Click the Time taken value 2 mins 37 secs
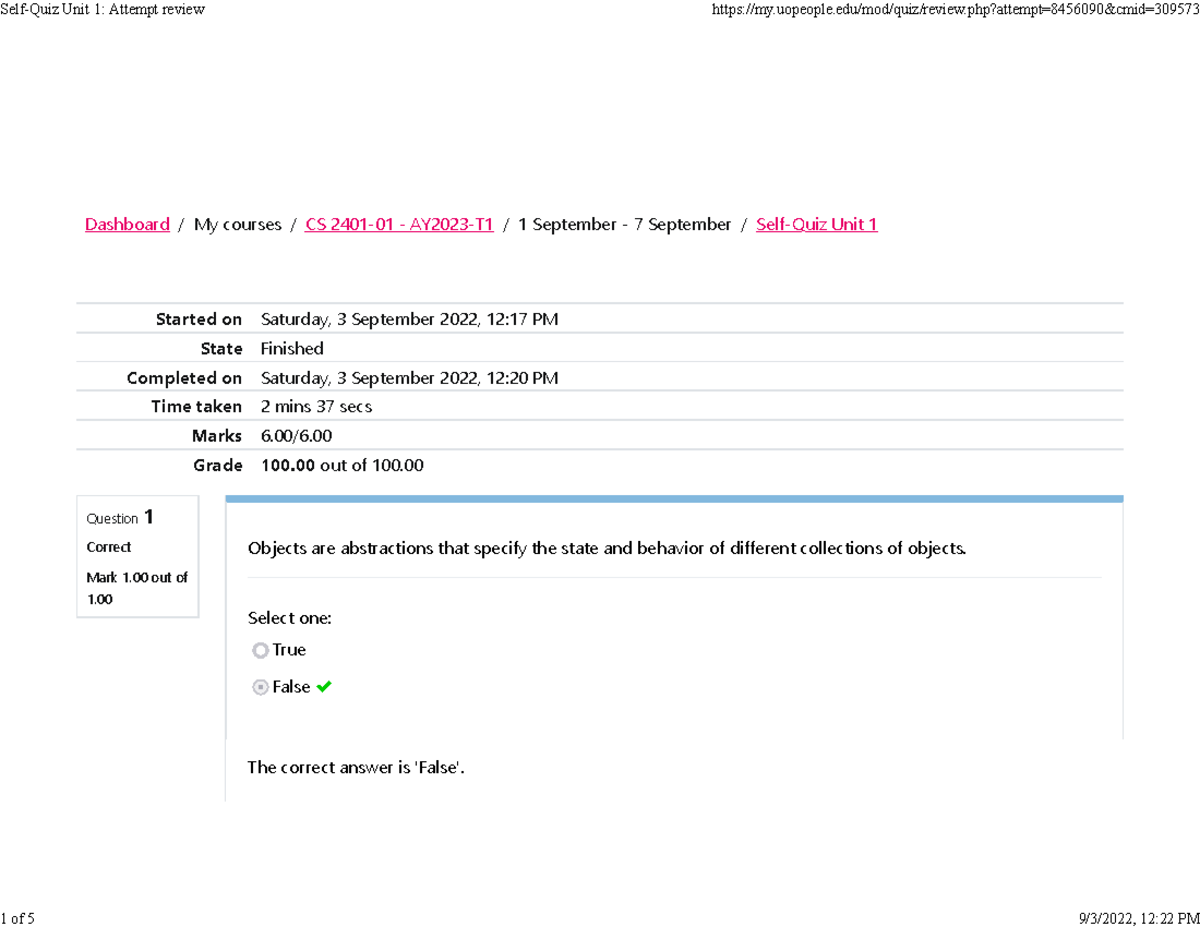This screenshot has width=1200, height=927. click(x=316, y=407)
